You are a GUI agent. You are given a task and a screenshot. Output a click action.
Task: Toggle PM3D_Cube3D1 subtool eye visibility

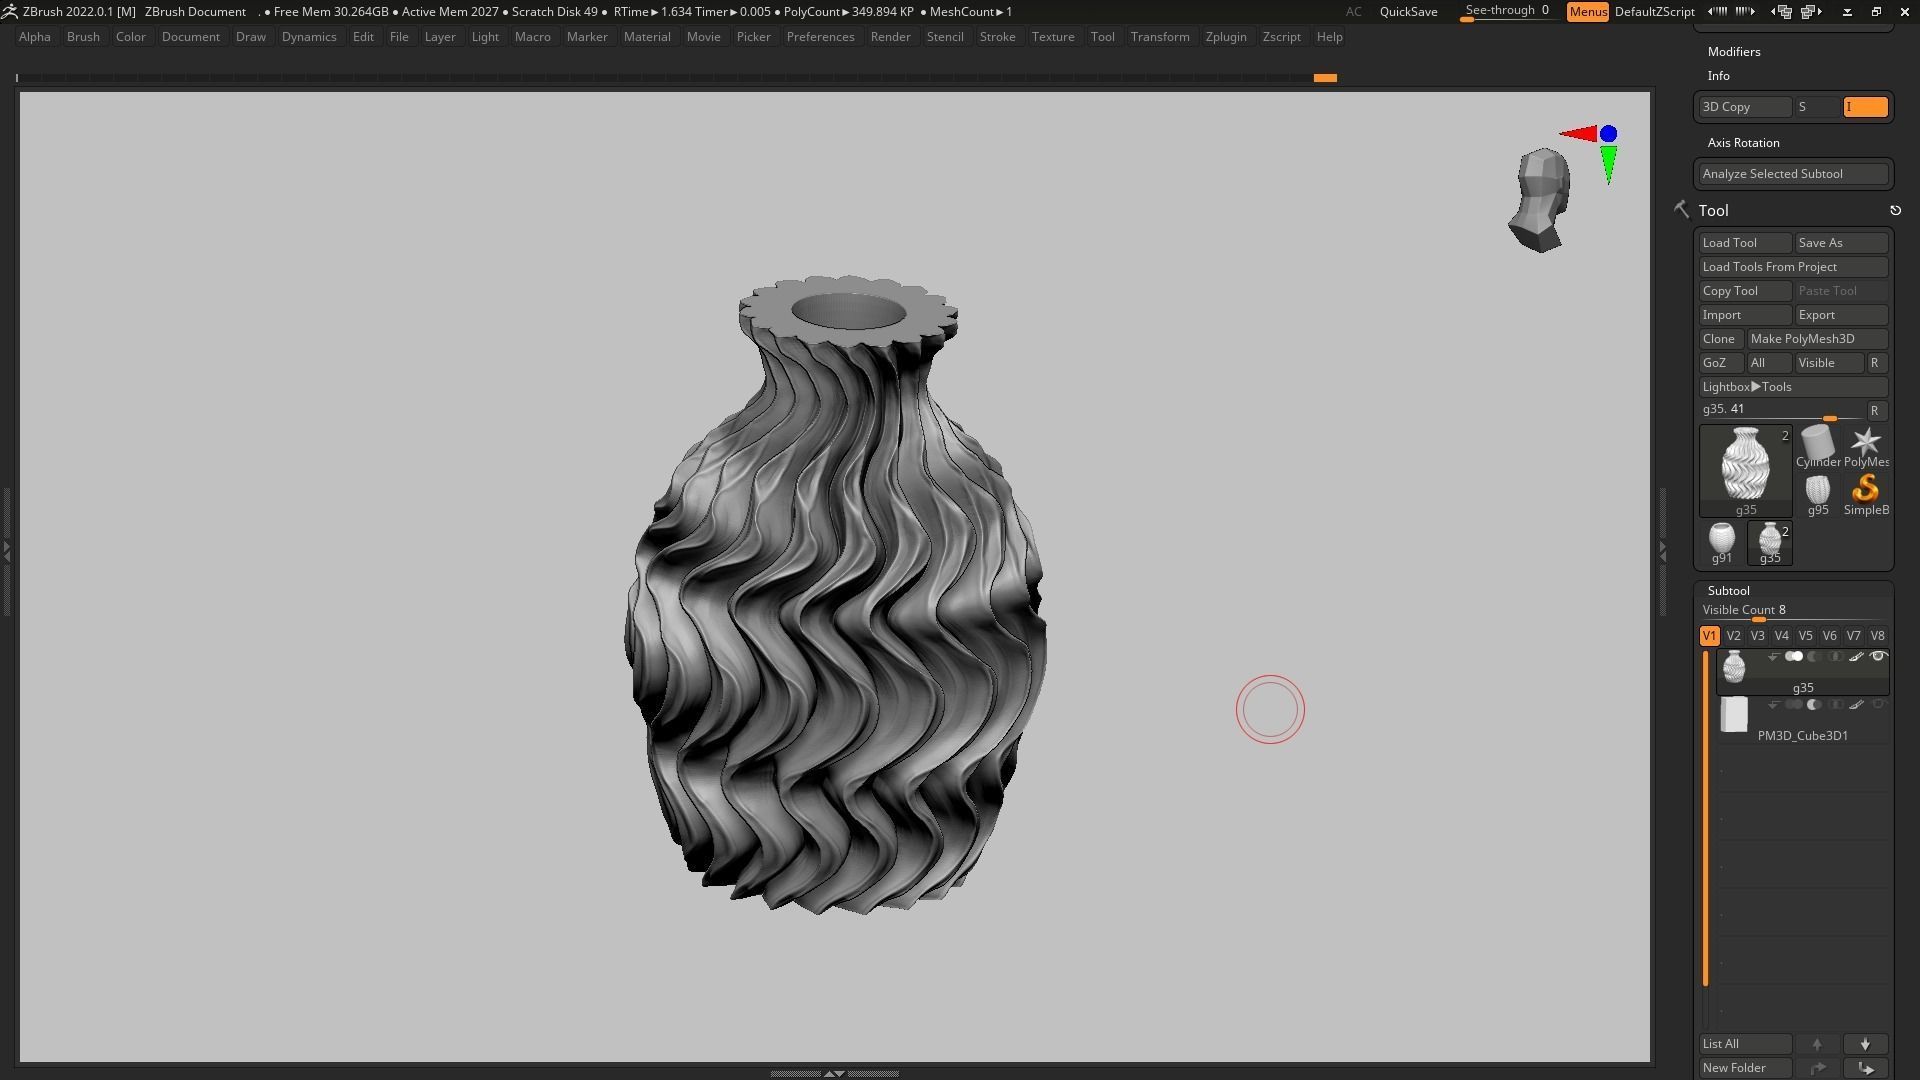pyautogui.click(x=1878, y=705)
